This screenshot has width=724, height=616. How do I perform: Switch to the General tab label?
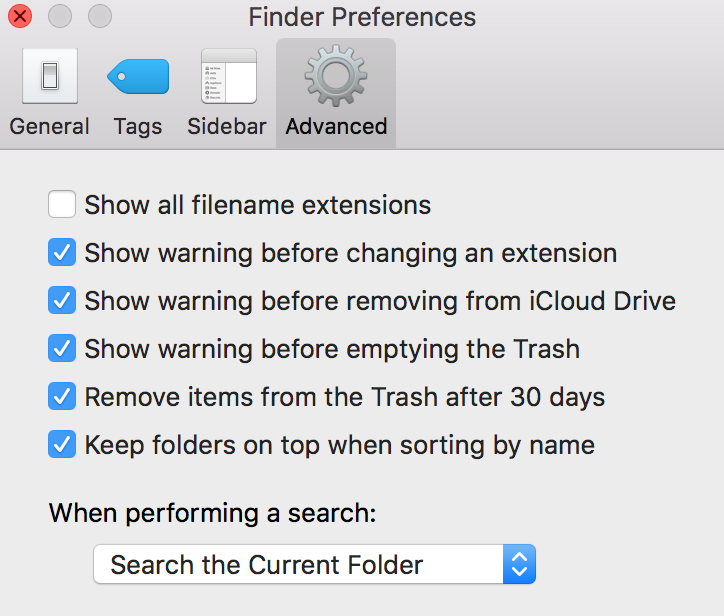pos(49,126)
